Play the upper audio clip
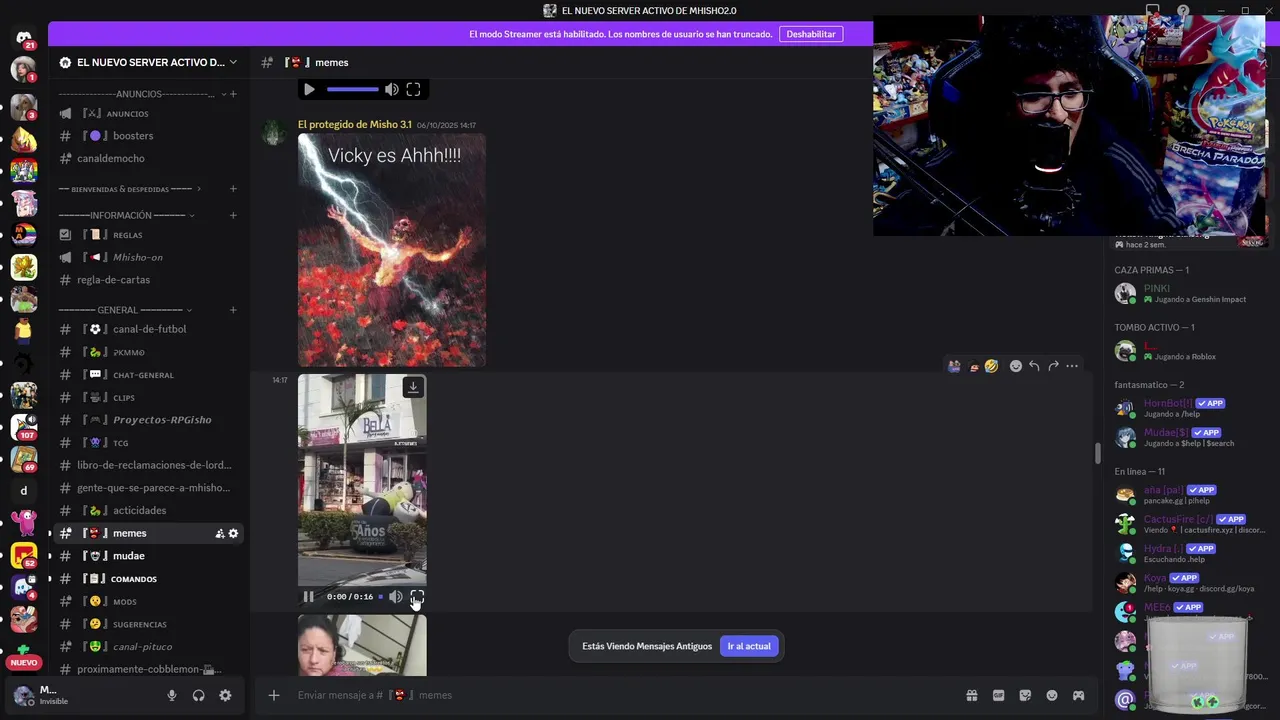Viewport: 1280px width, 720px height. pyautogui.click(x=309, y=90)
